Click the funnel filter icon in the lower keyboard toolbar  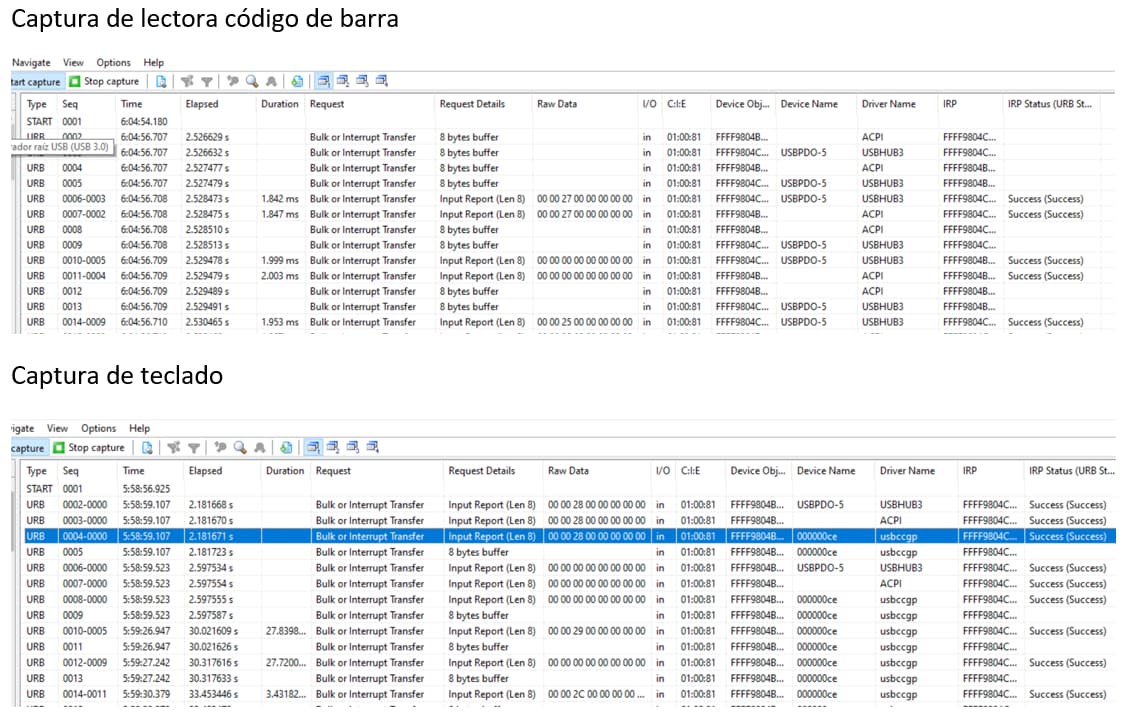coord(194,448)
